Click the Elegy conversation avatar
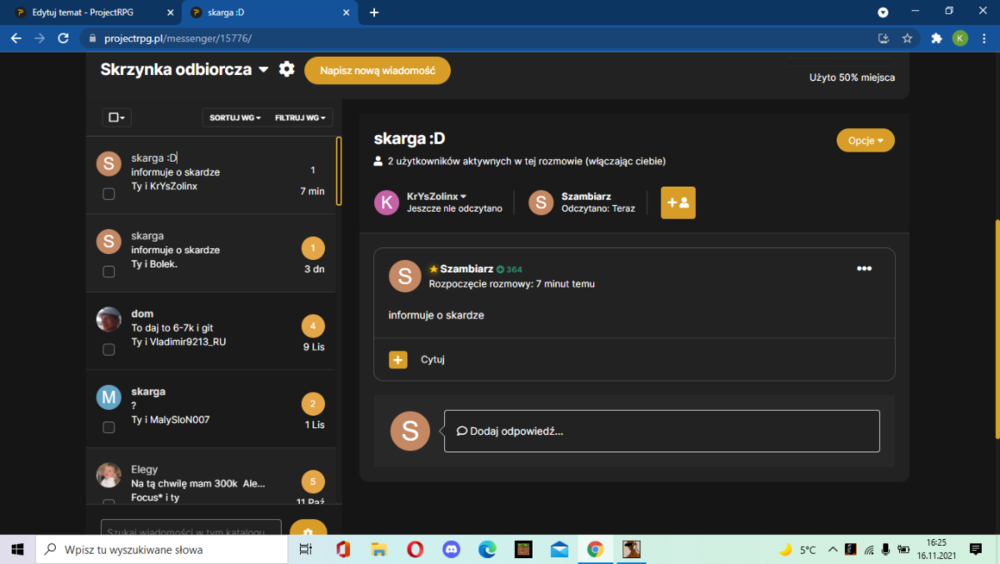Image resolution: width=1000 pixels, height=564 pixels. click(x=109, y=475)
